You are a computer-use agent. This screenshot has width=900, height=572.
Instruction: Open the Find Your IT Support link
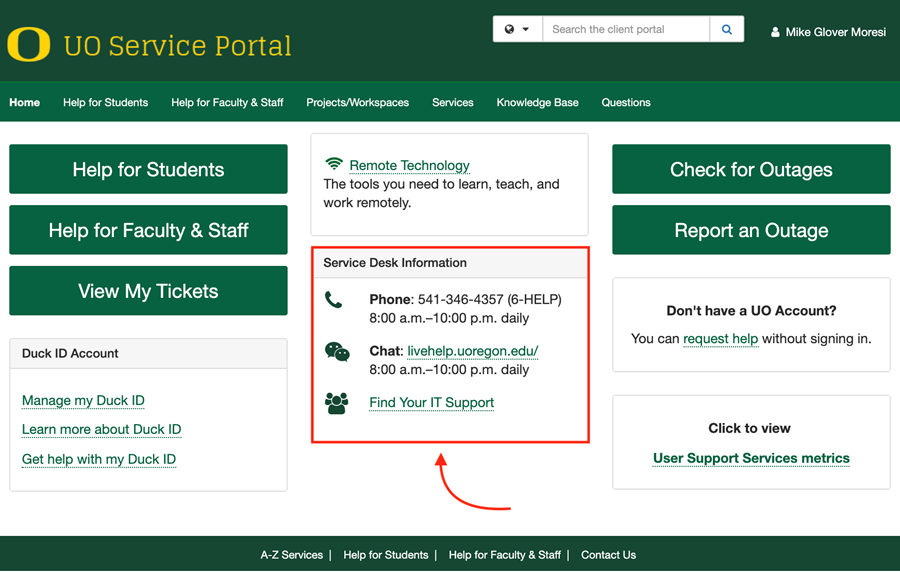point(432,402)
